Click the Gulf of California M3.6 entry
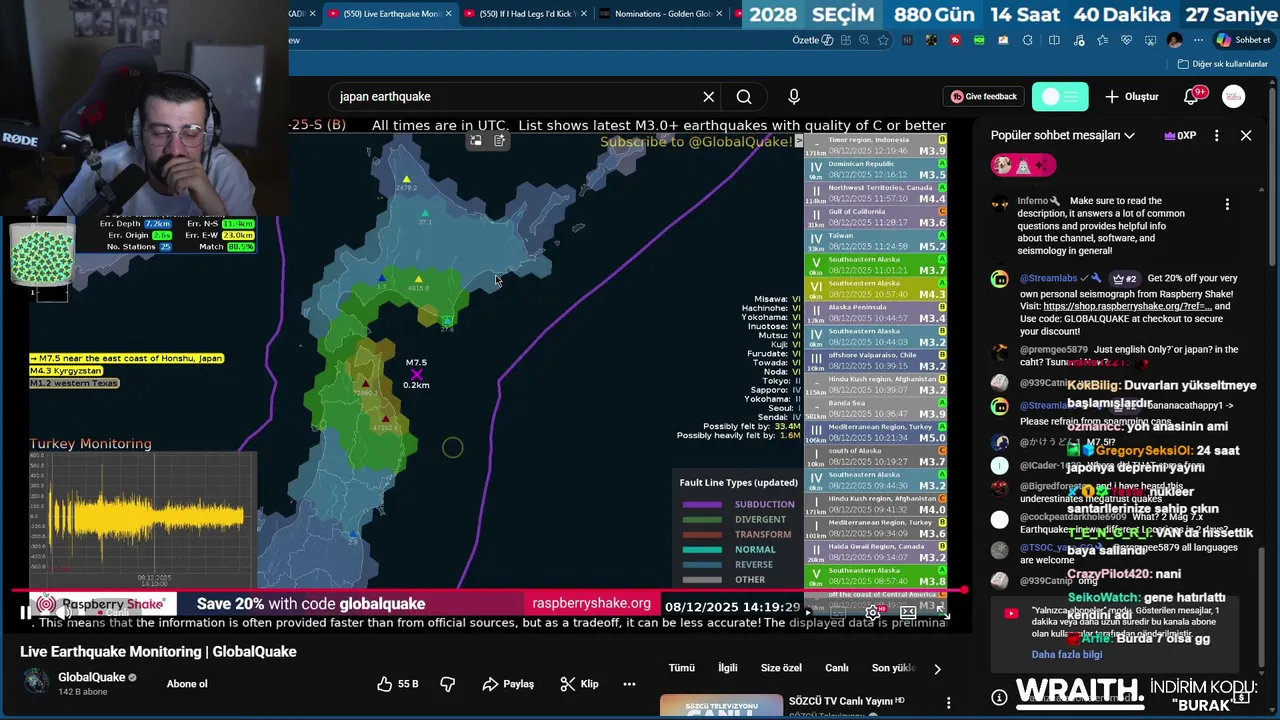 point(875,217)
